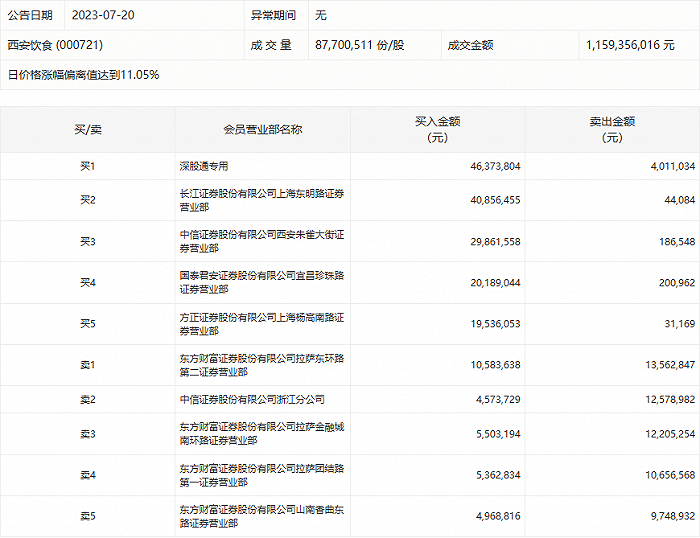700x538 pixels.
Task: Click sell amount 12,205,254
Action: [670, 434]
